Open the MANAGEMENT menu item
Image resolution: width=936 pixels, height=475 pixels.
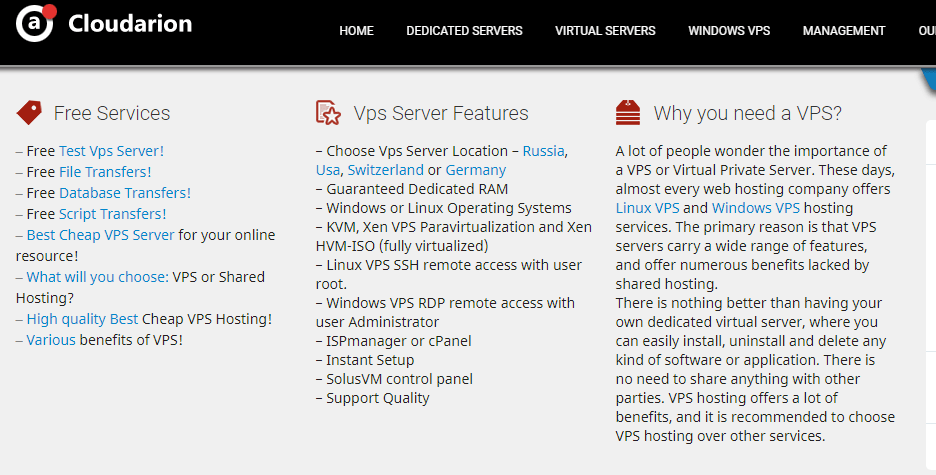pos(844,30)
